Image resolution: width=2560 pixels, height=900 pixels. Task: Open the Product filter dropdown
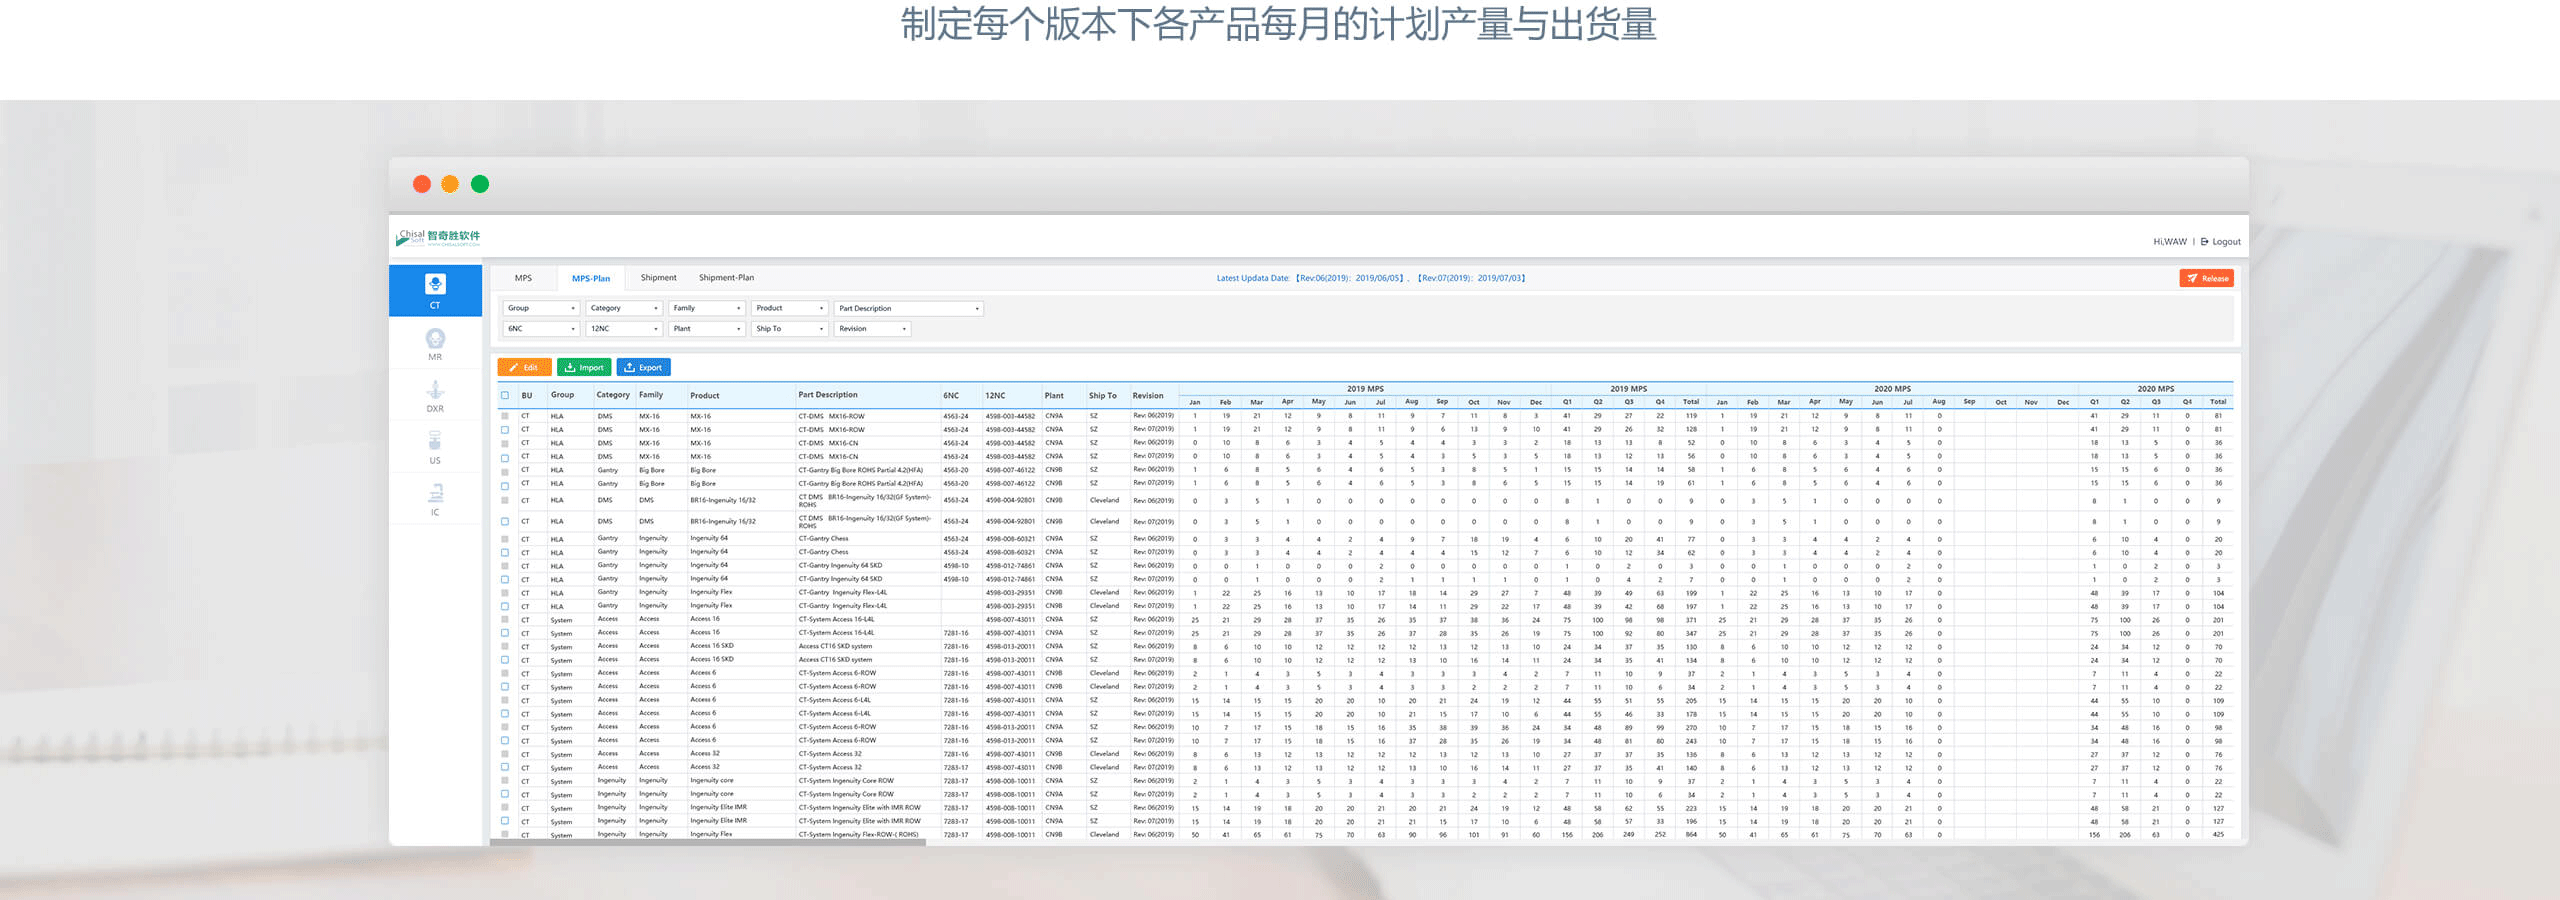[790, 308]
